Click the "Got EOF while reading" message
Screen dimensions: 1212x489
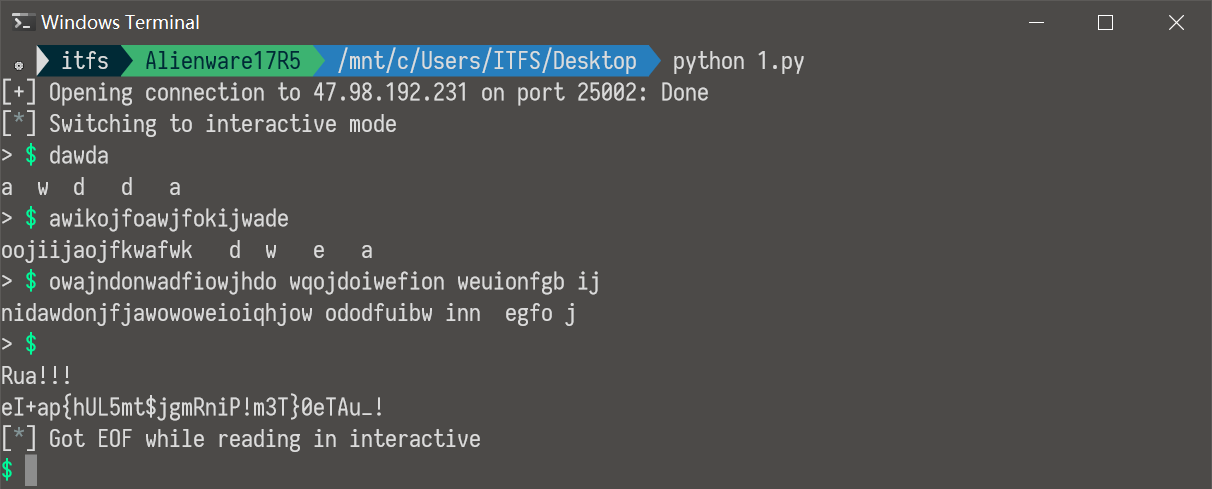(264, 438)
